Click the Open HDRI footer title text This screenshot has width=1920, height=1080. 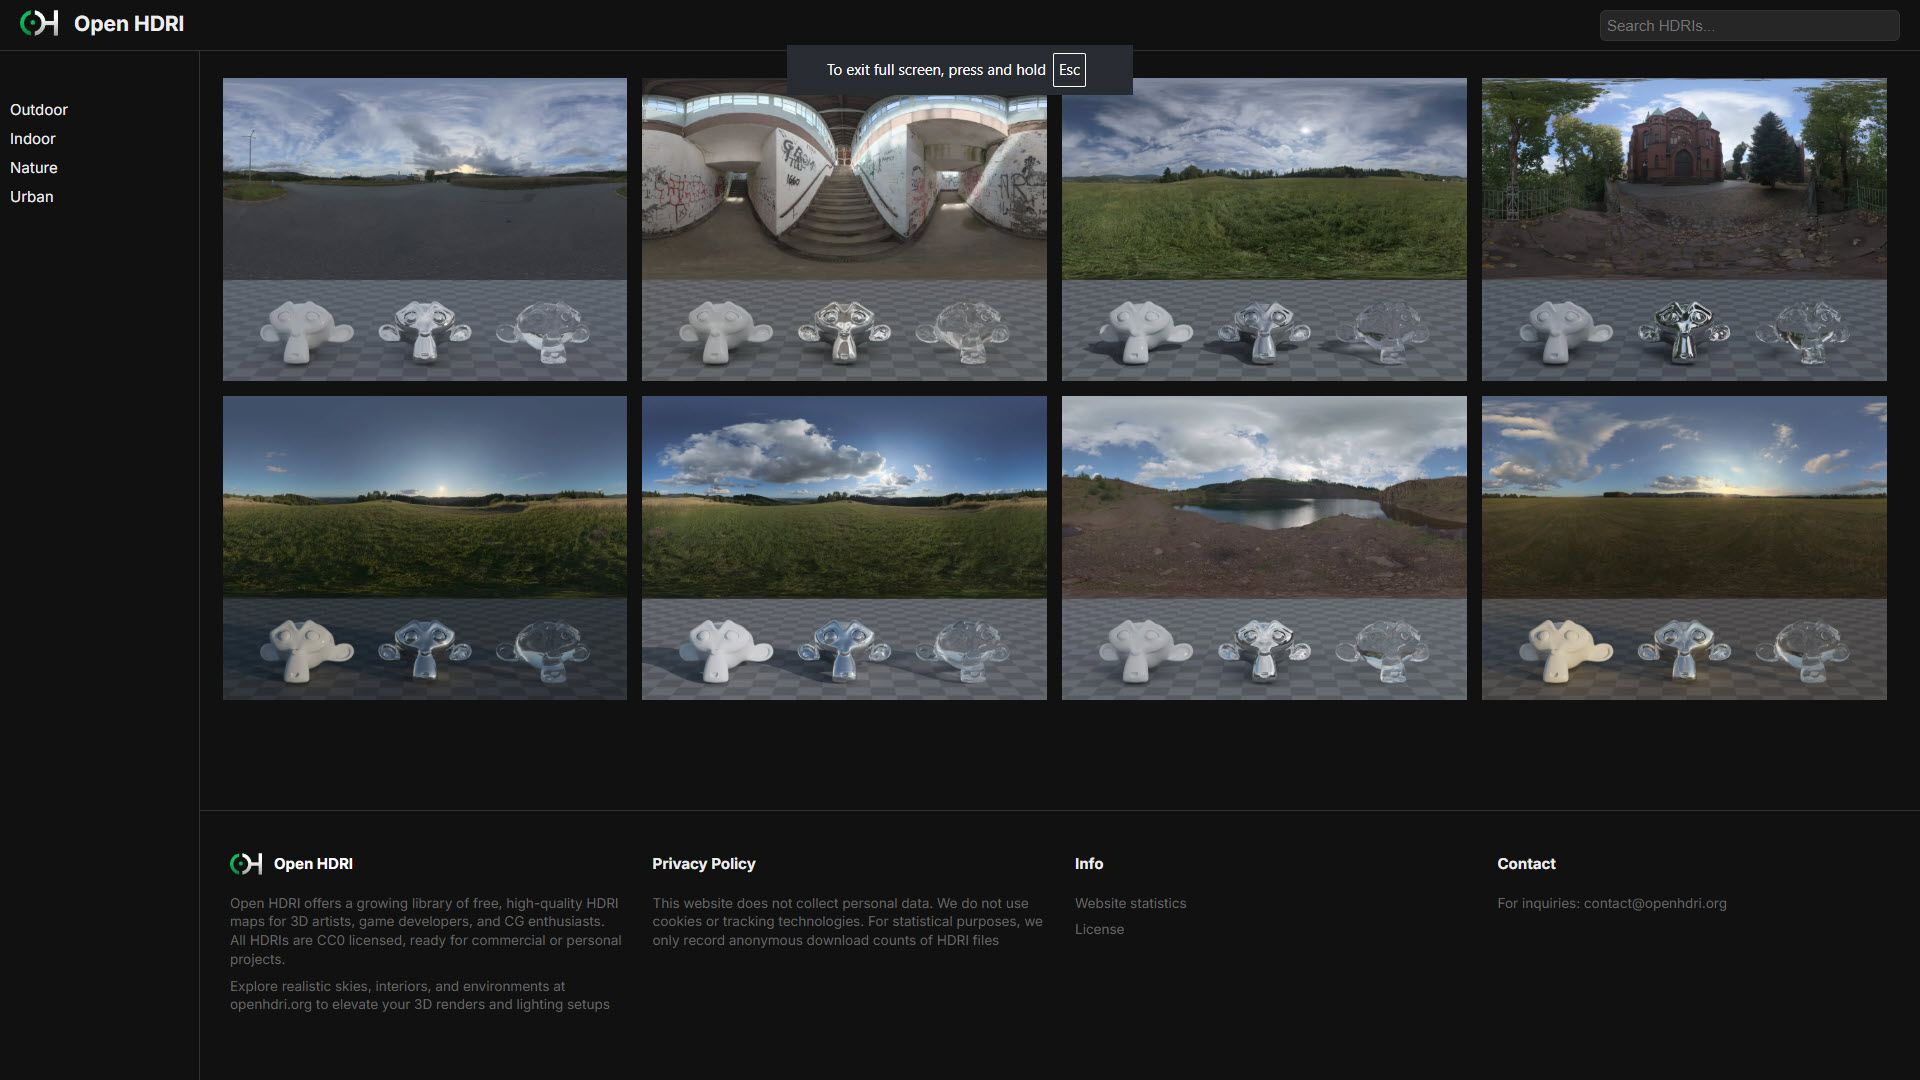pos(313,864)
